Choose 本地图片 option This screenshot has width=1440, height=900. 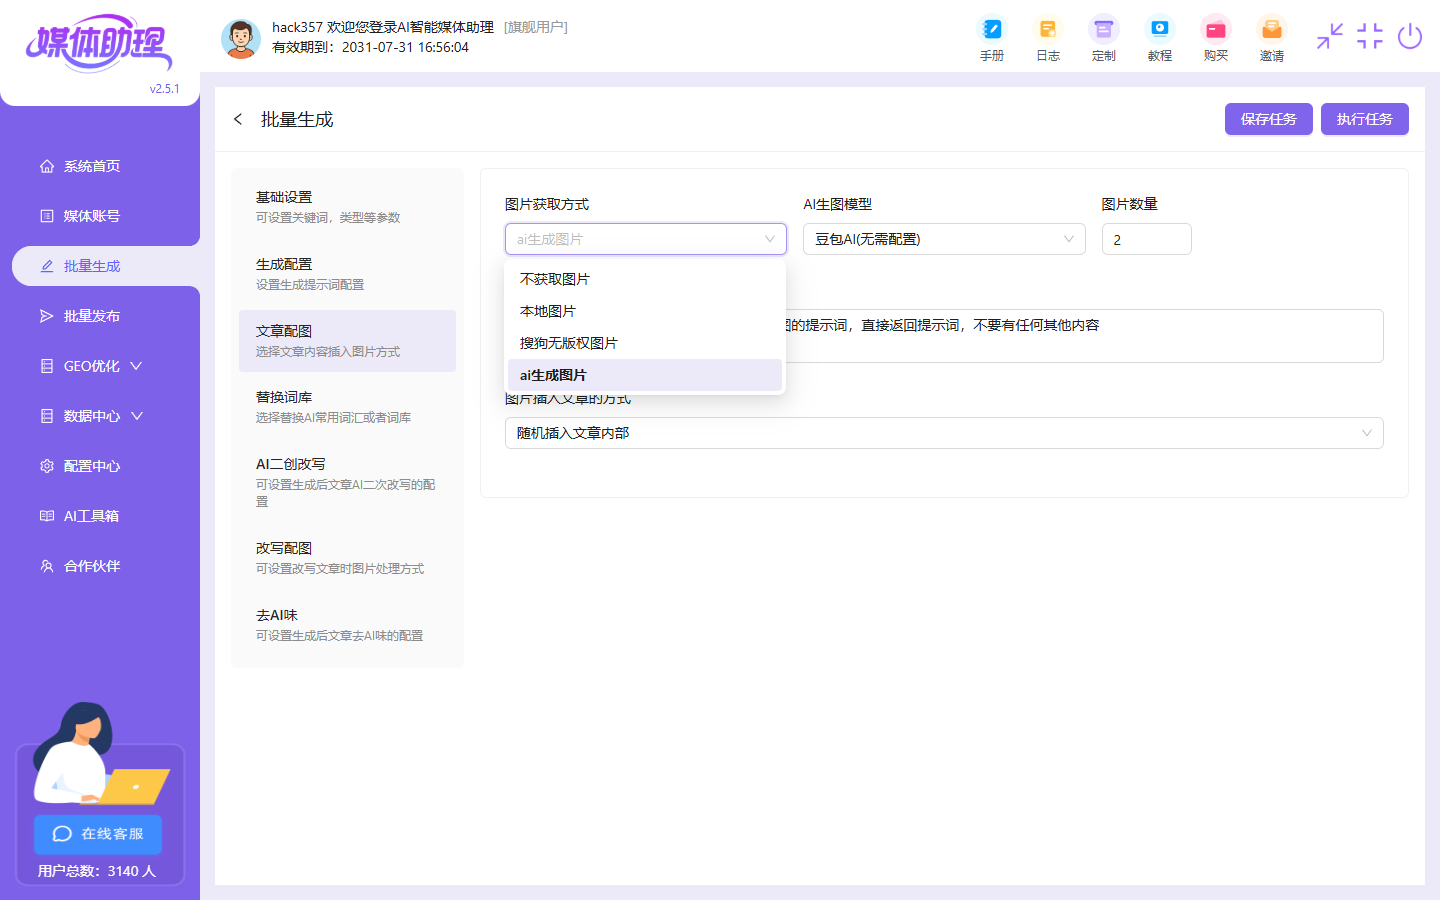(x=645, y=311)
